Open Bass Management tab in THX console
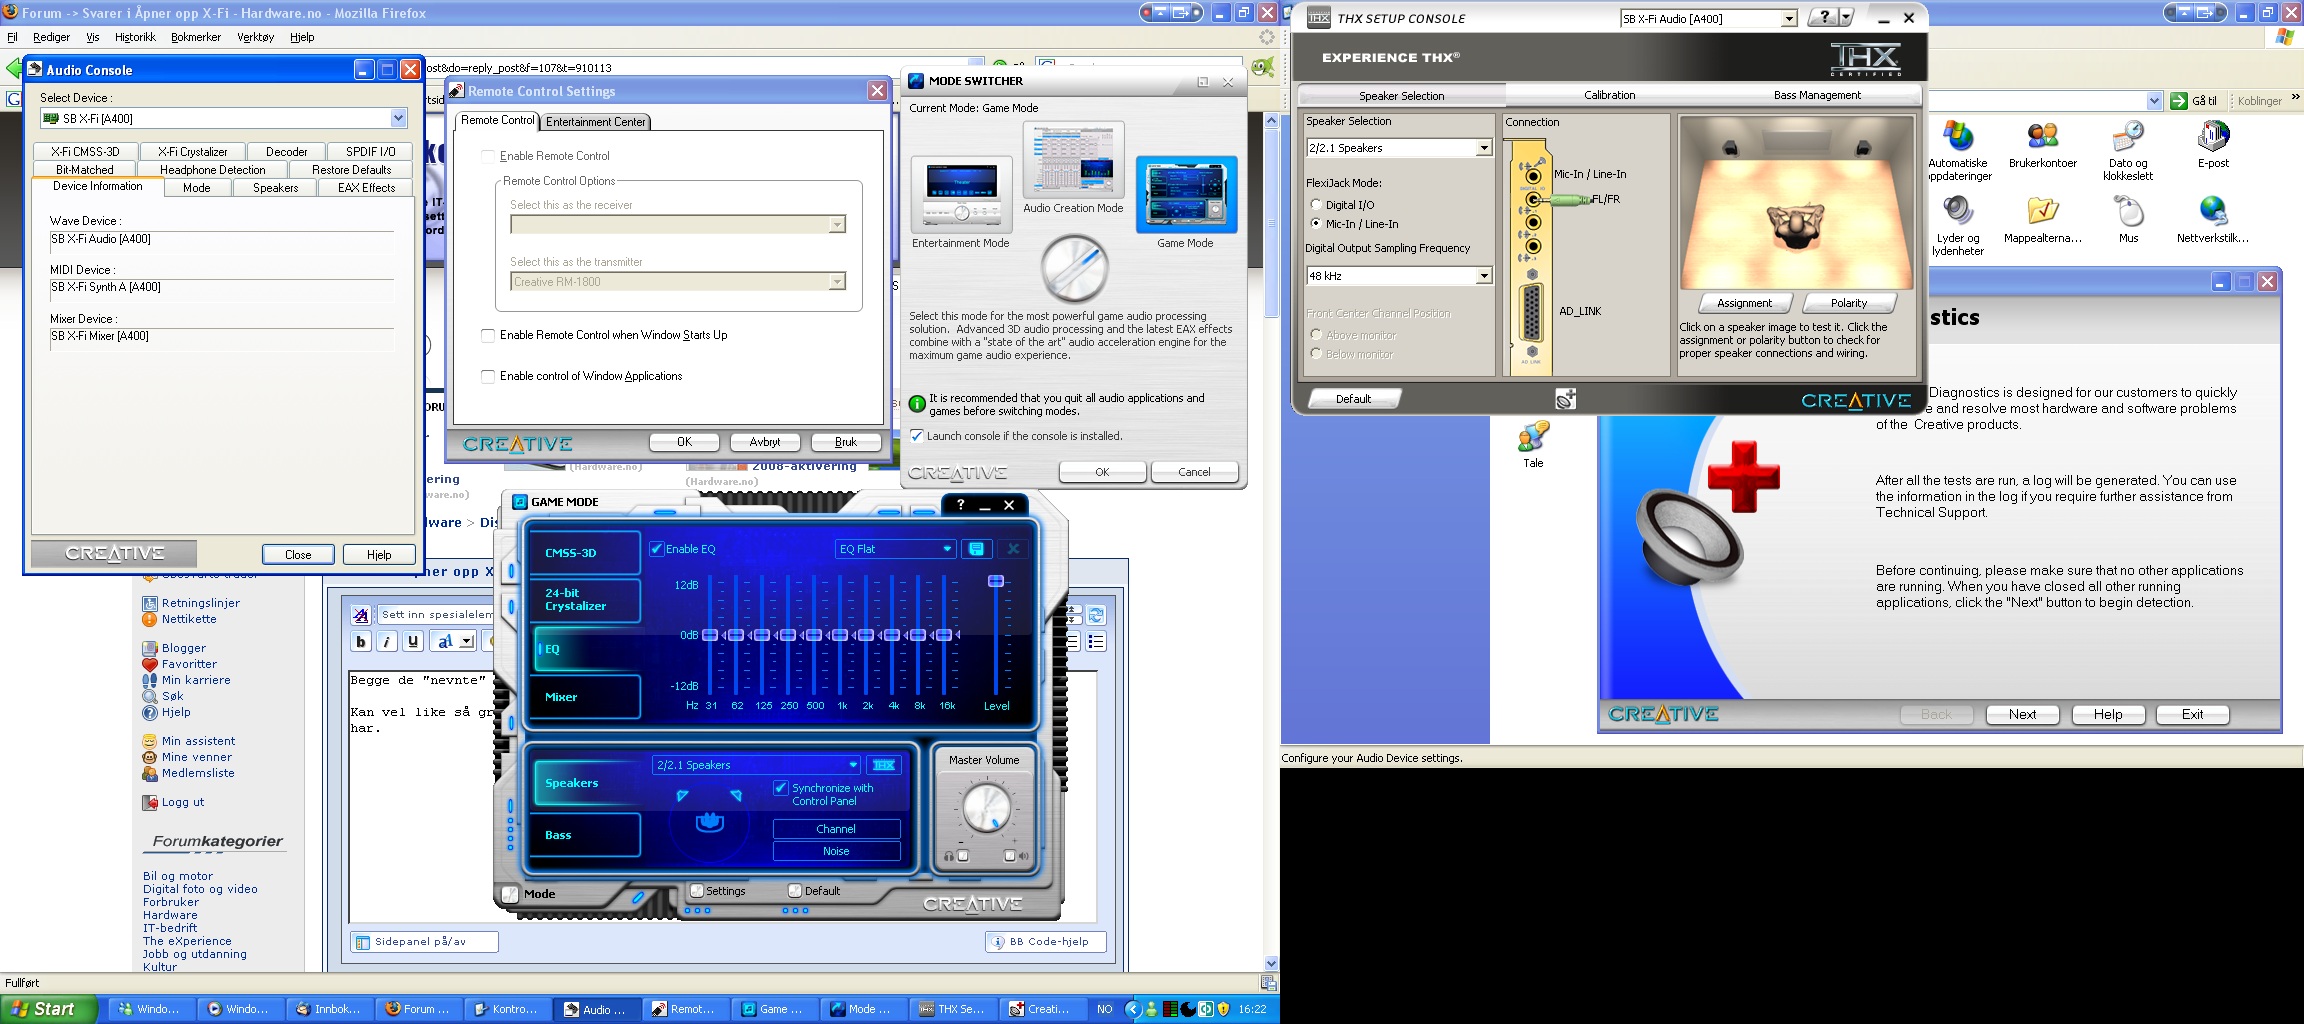Screen dimensions: 2304x1024 click(1817, 96)
